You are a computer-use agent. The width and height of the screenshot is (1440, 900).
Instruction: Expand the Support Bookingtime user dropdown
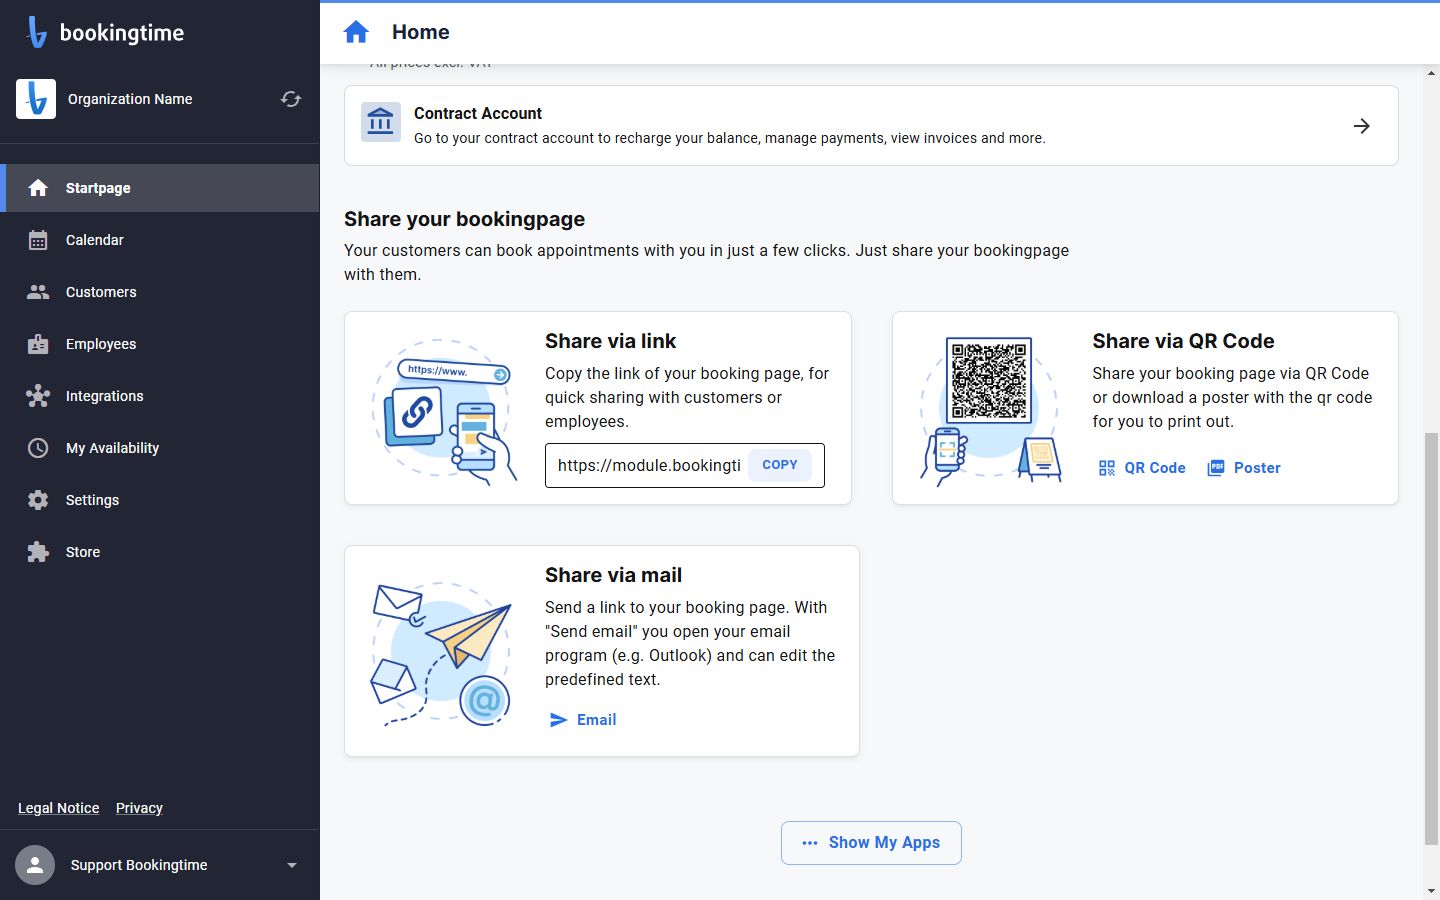pyautogui.click(x=292, y=865)
